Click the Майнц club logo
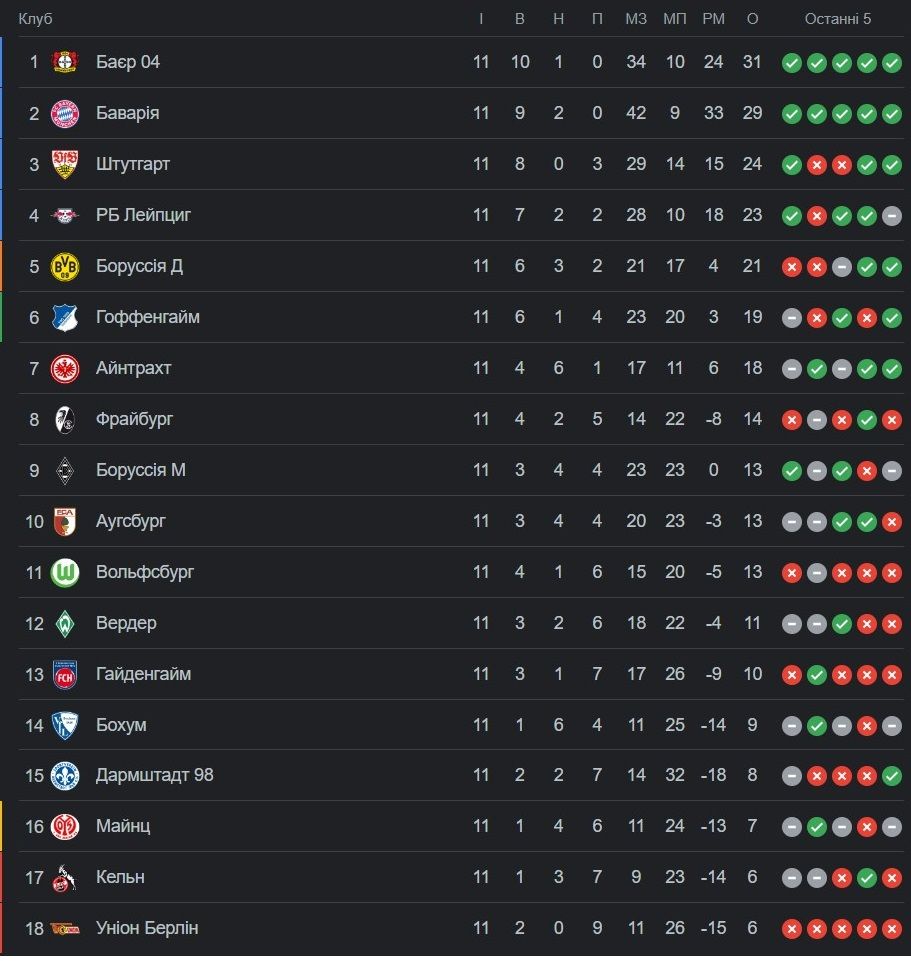The image size is (911, 961). pyautogui.click(x=65, y=826)
